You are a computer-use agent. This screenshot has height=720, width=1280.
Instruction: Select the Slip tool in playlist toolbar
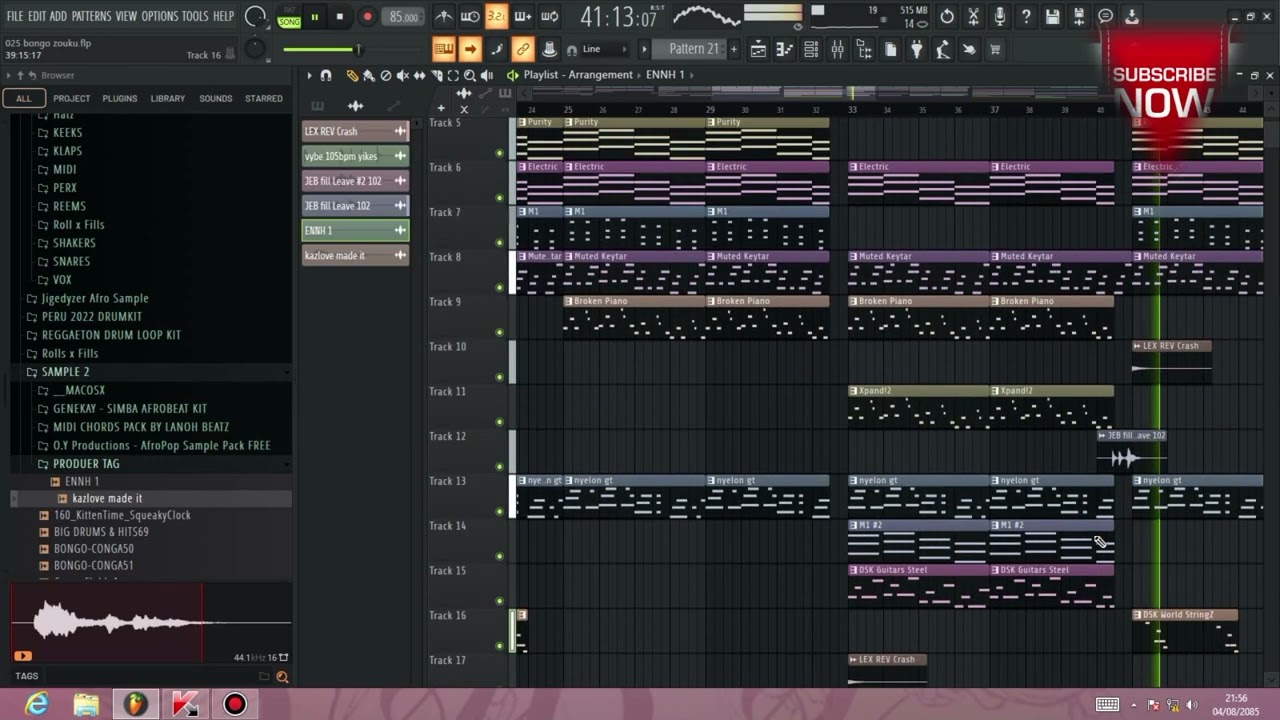click(419, 75)
